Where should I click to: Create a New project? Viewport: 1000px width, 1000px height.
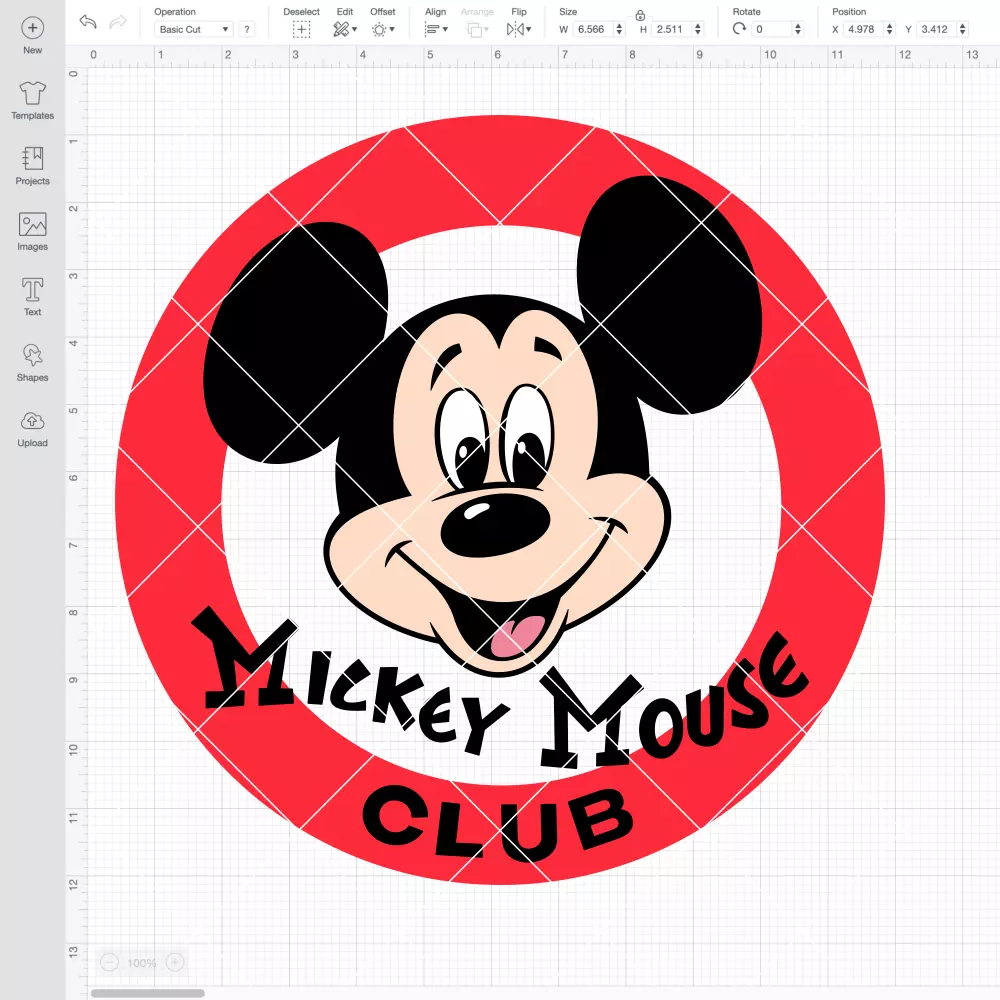pos(33,36)
